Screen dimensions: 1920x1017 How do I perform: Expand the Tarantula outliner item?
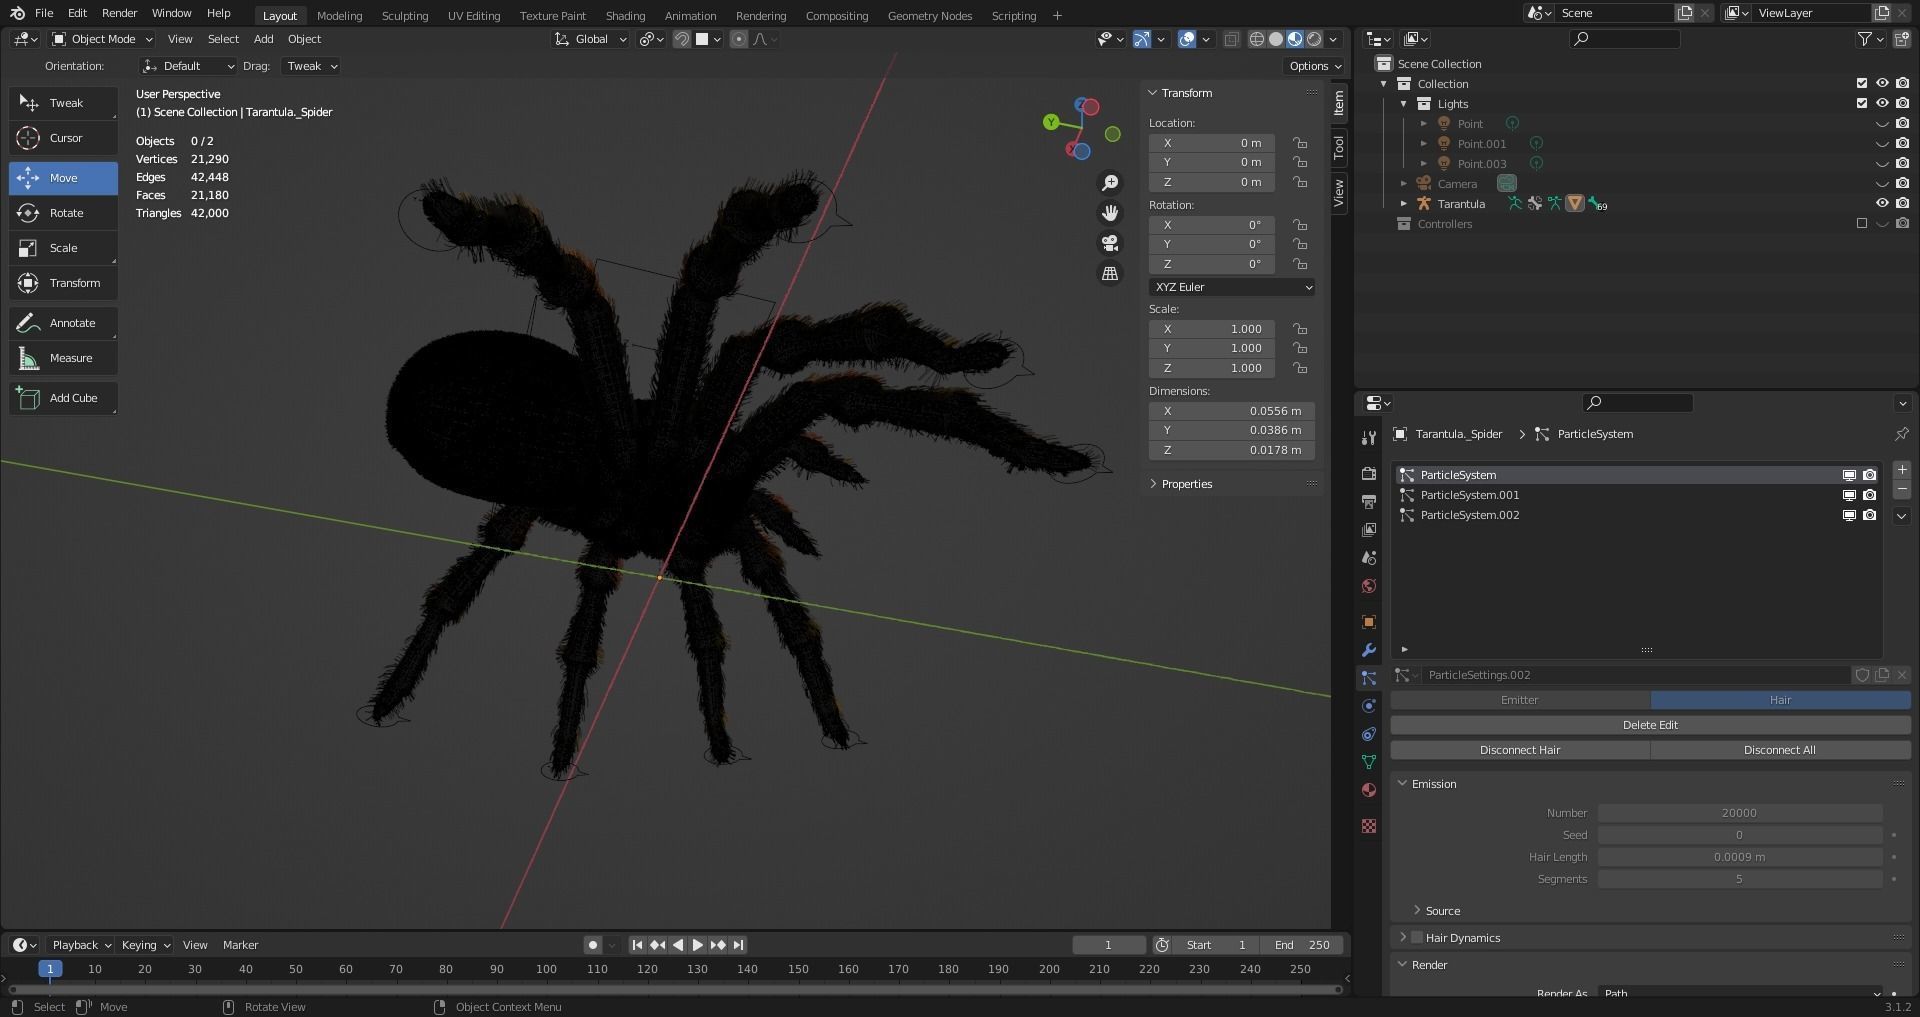click(x=1404, y=204)
